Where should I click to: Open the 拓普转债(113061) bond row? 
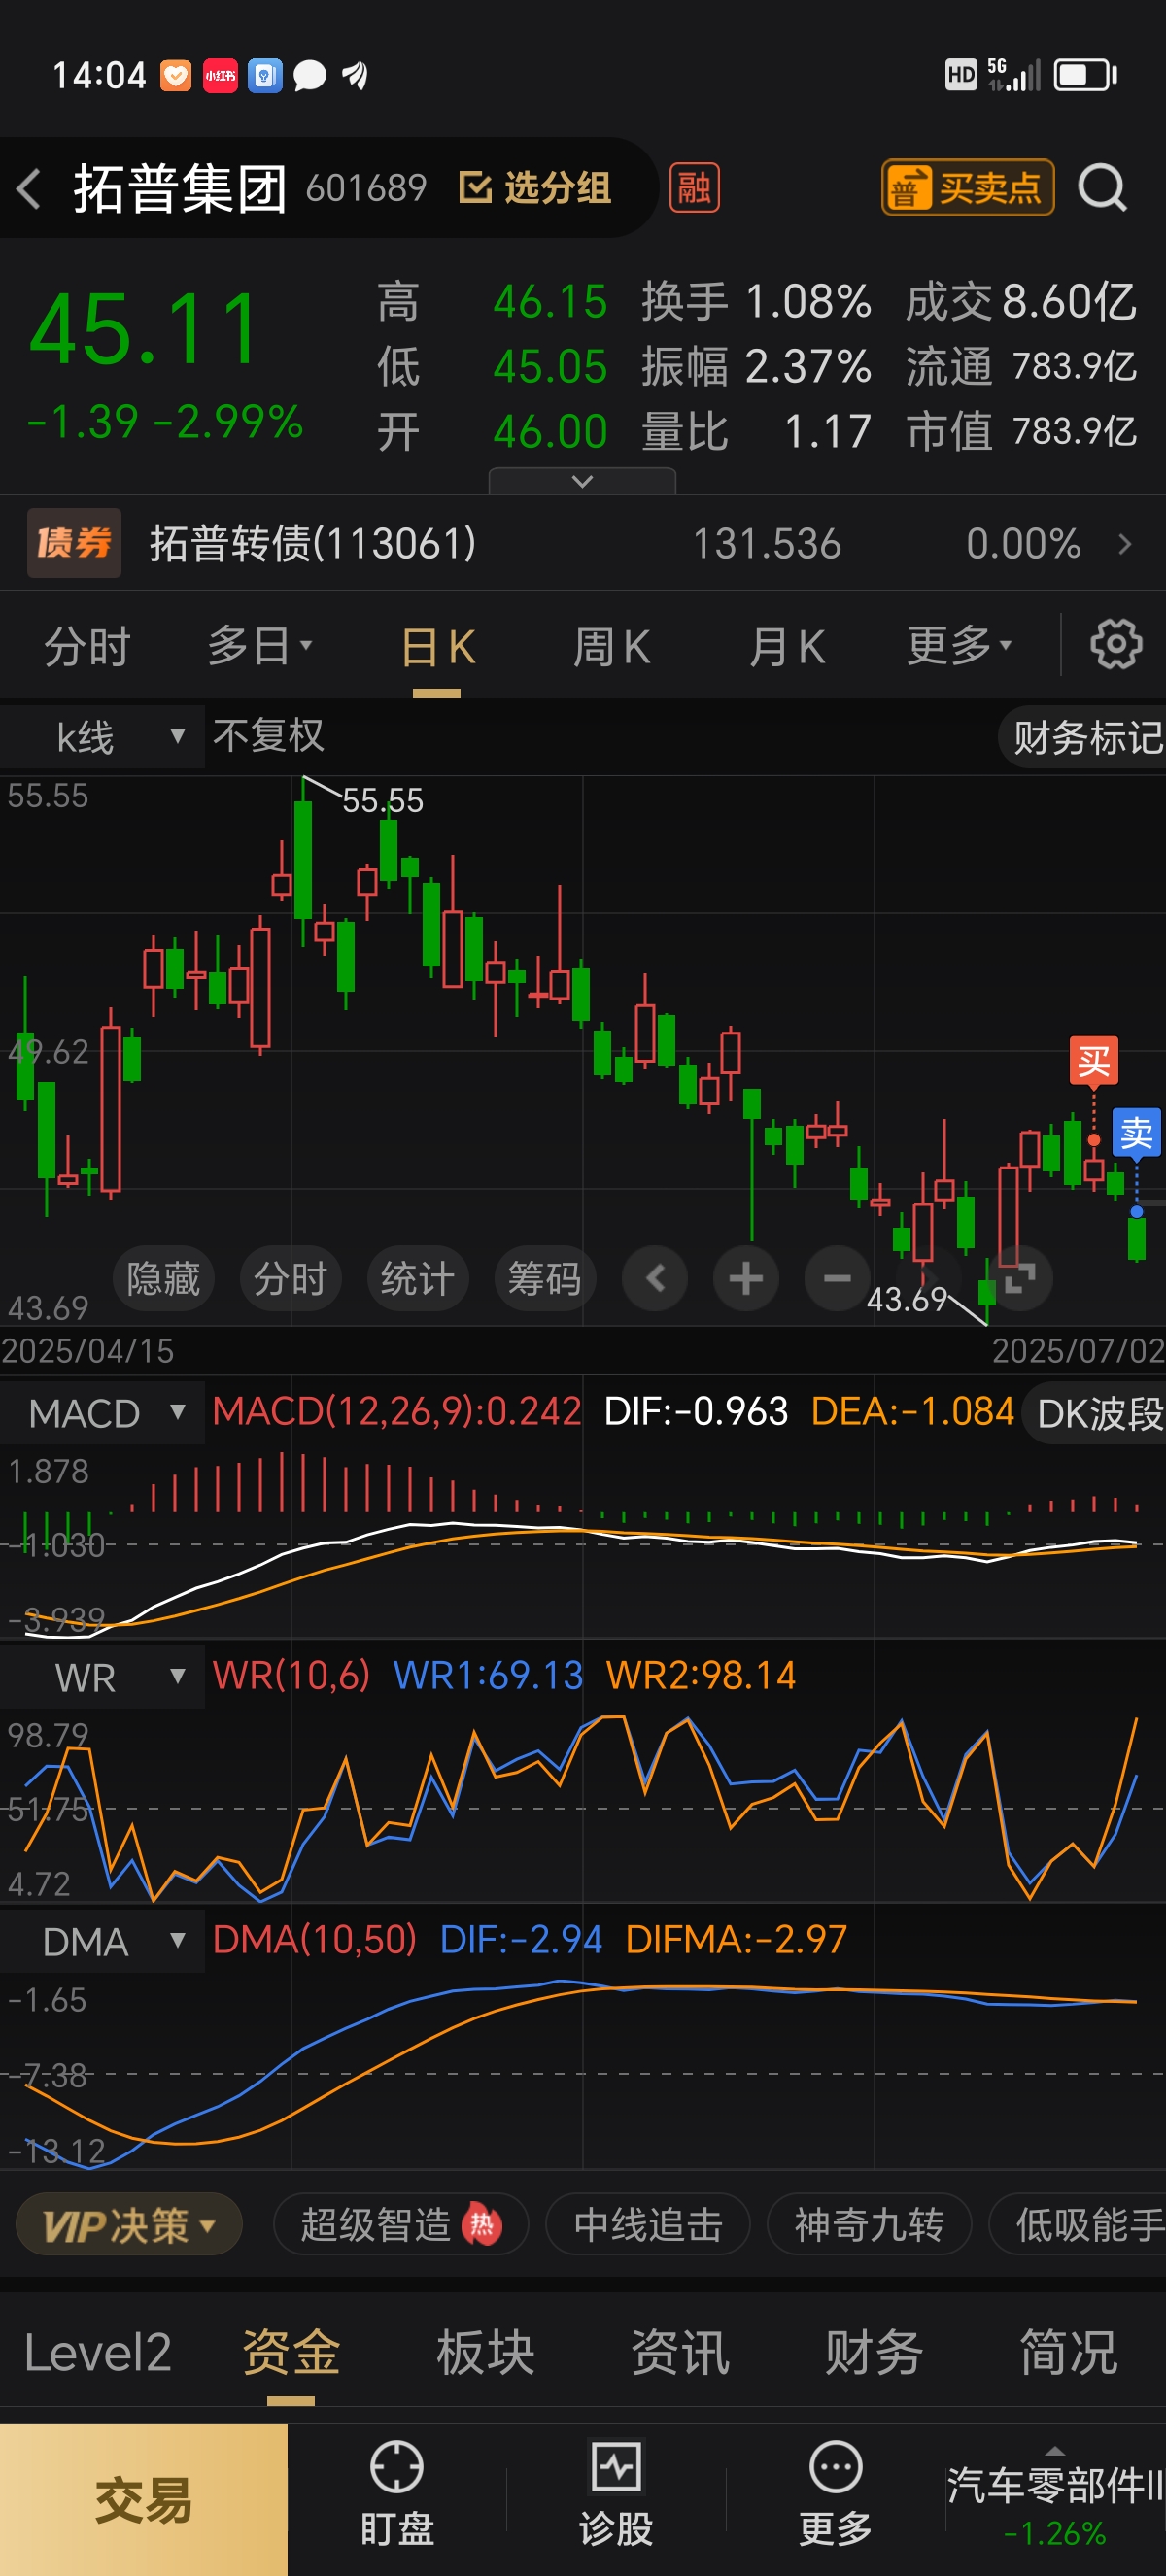click(x=583, y=543)
